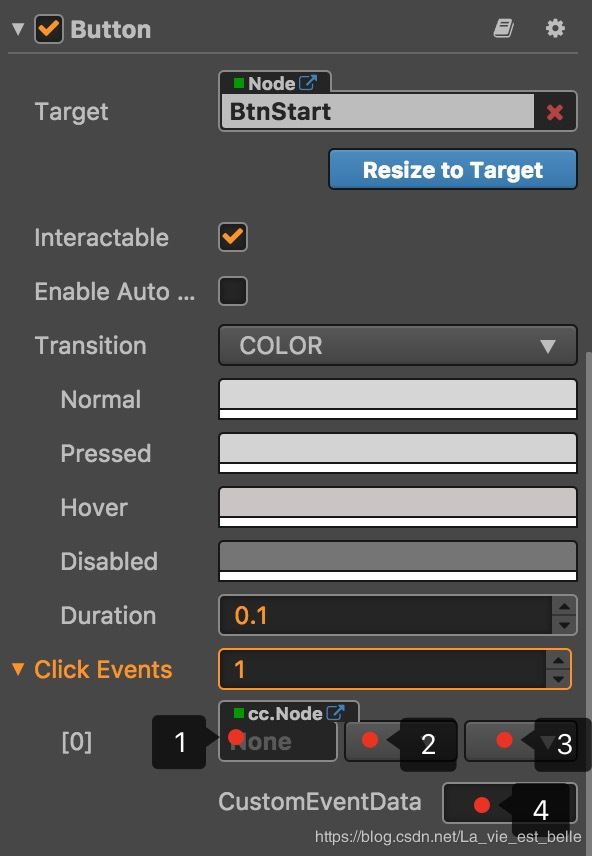The height and width of the screenshot is (856, 592).
Task: Click the link icon next to cc.Node
Action: coord(335,713)
